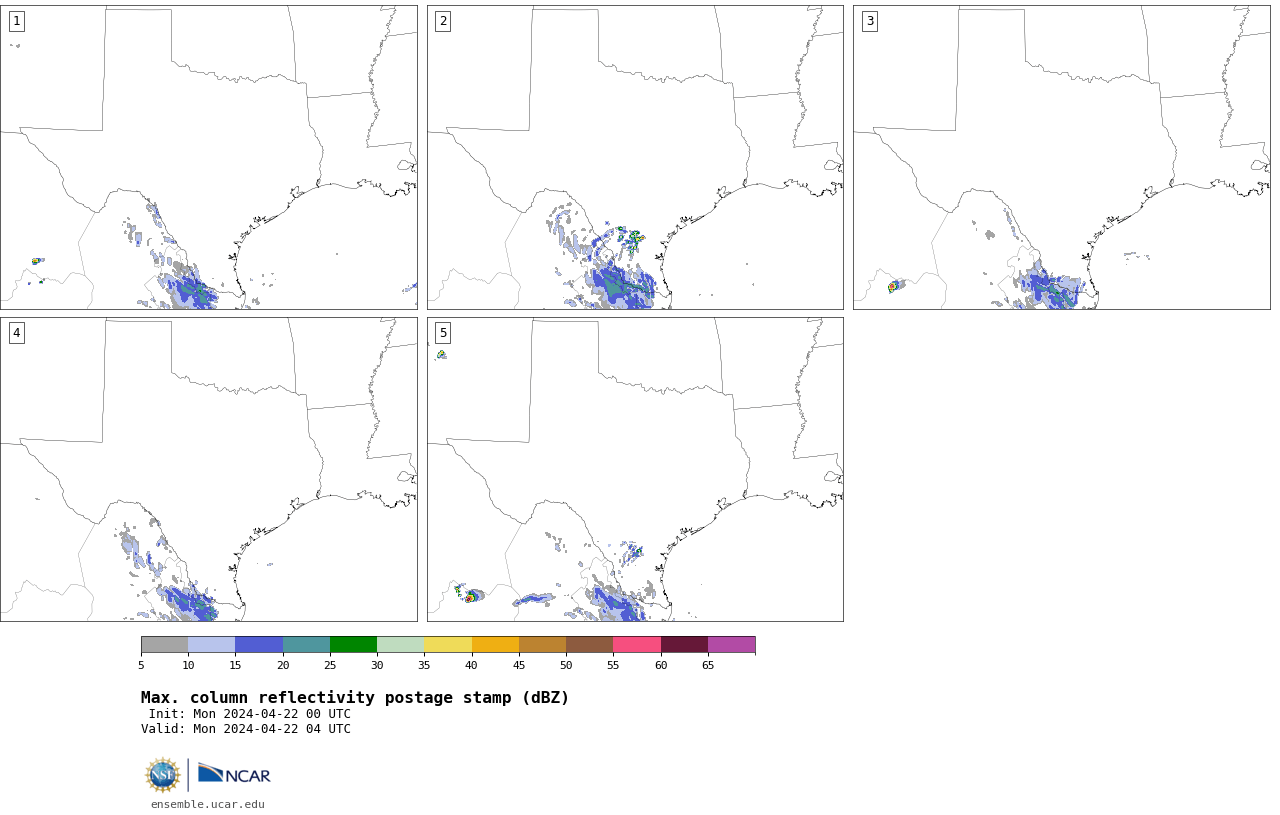
Task: Open ensemble member 3 reflectivity map
Action: [x=1062, y=157]
